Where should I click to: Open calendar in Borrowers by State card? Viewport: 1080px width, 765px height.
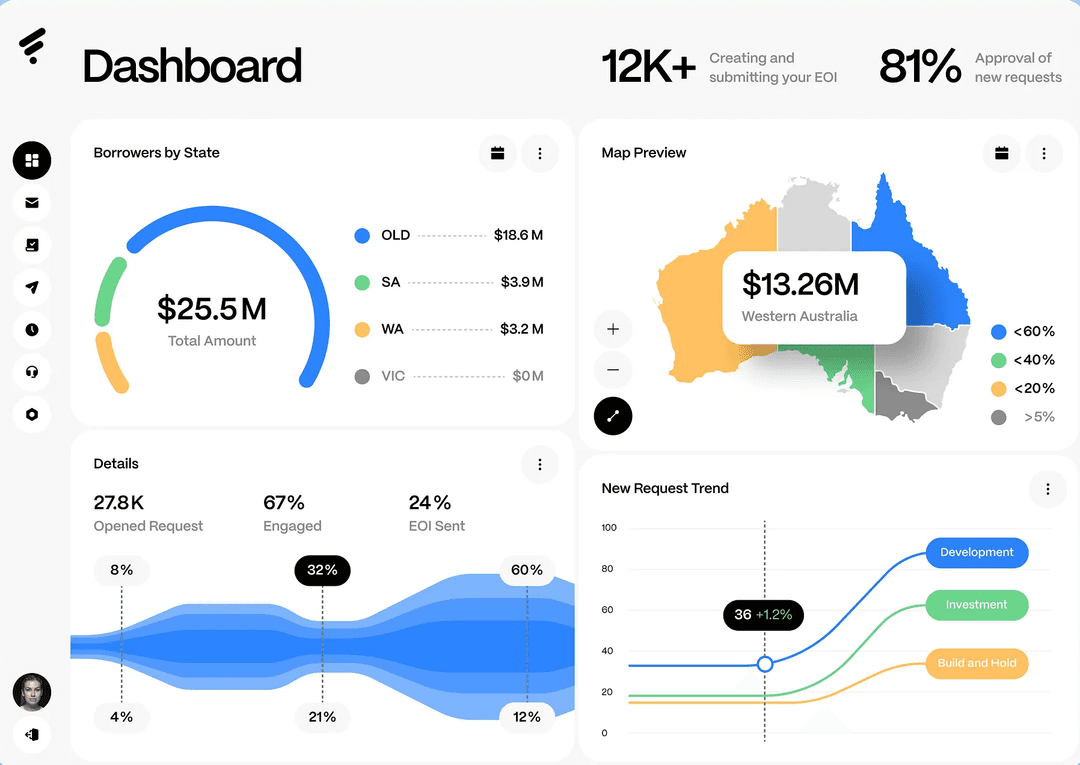(x=497, y=154)
